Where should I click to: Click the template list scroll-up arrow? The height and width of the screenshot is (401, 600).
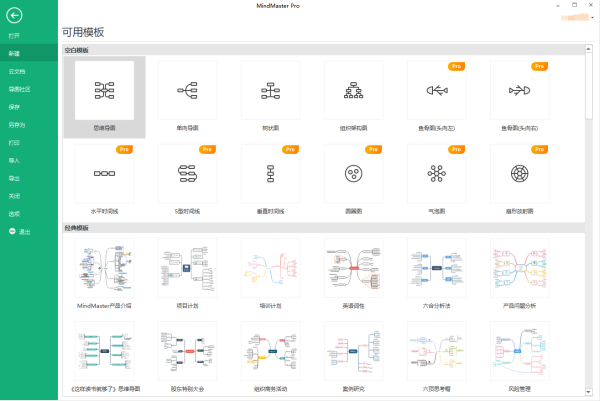pos(589,49)
